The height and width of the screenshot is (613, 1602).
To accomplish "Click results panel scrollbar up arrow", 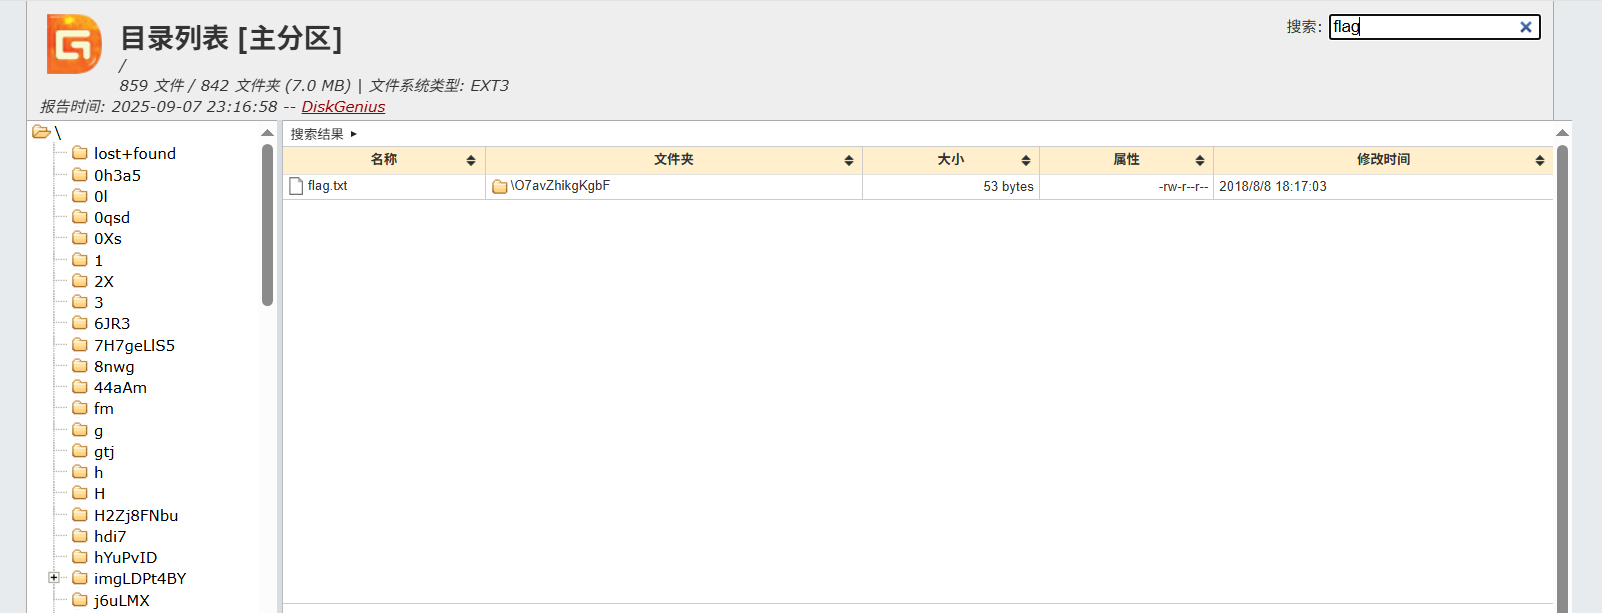I will (1562, 132).
